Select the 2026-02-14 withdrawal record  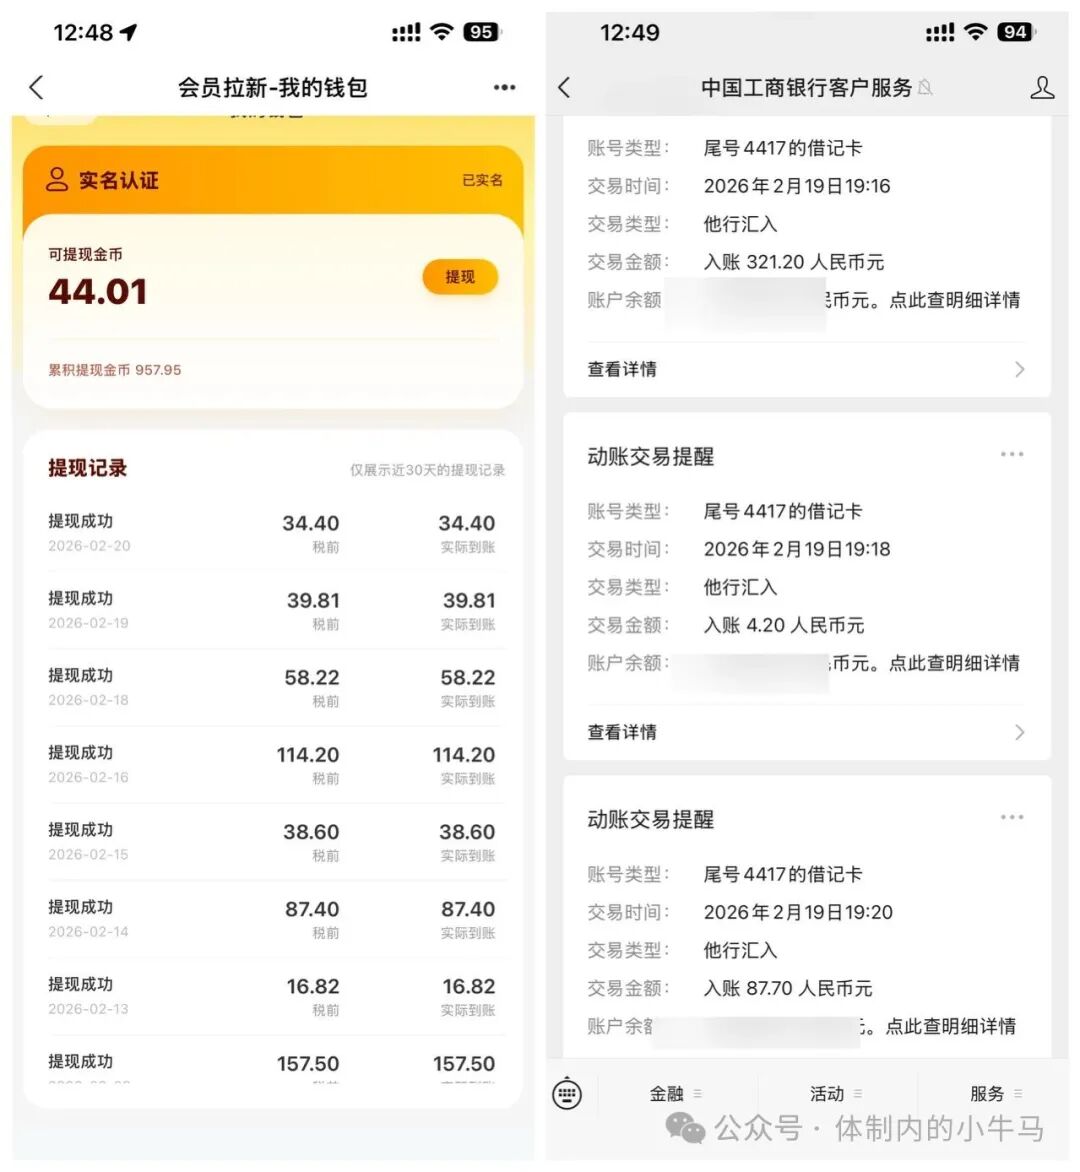(273, 919)
